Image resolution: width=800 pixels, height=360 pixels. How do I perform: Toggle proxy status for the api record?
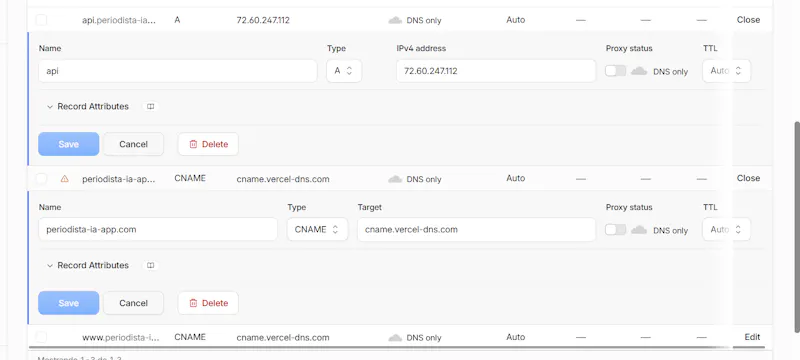click(x=615, y=71)
